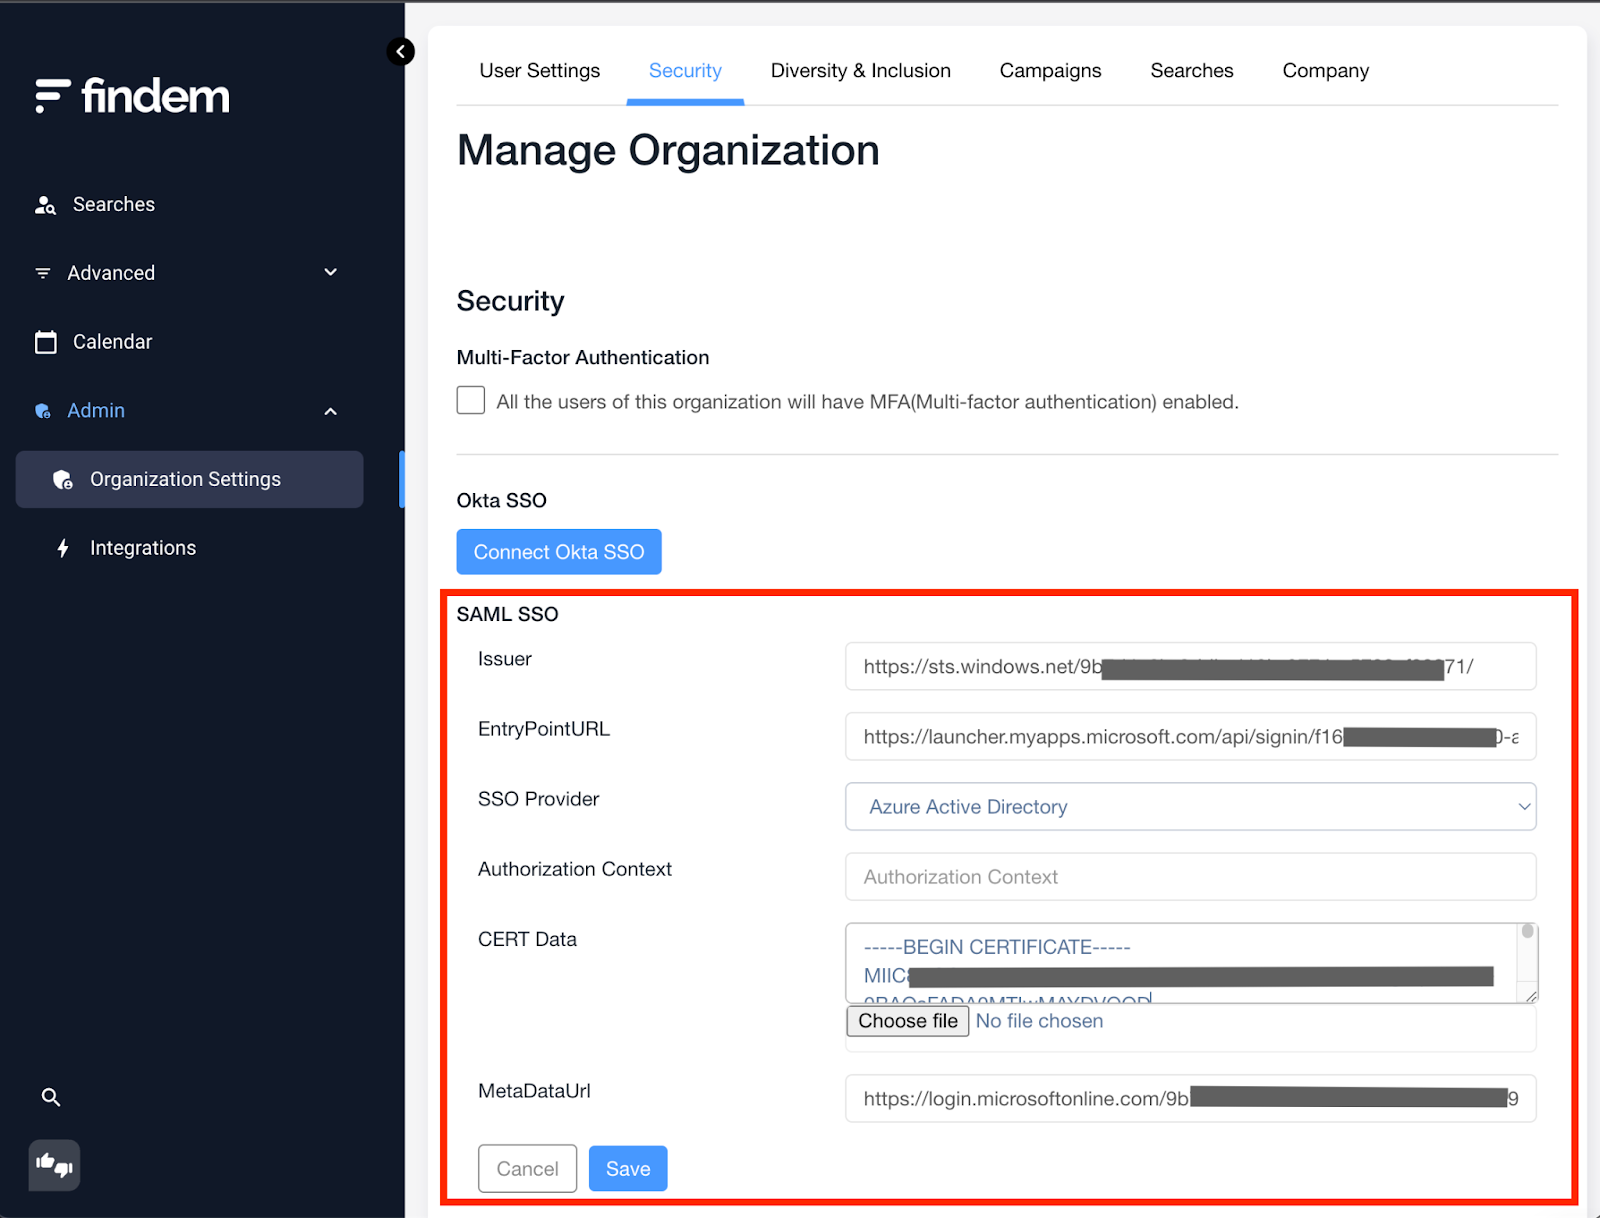Click the Issuer input field
Screen dimensions: 1600x1218
point(1190,666)
